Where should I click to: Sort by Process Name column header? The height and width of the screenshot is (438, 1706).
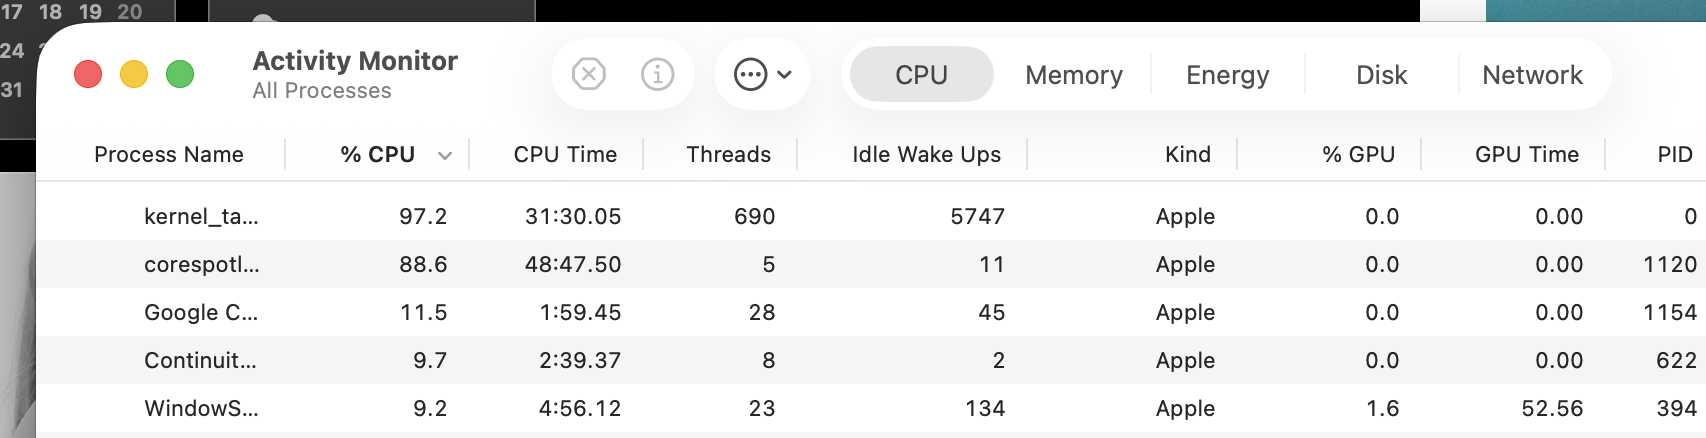coord(169,155)
